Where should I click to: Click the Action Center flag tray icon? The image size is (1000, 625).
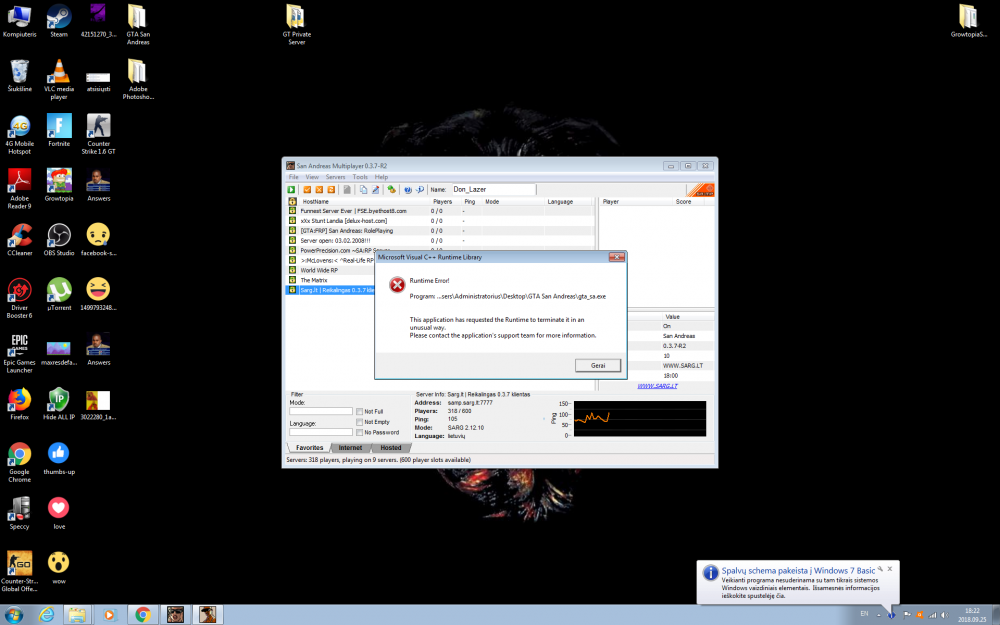pyautogui.click(x=906, y=615)
